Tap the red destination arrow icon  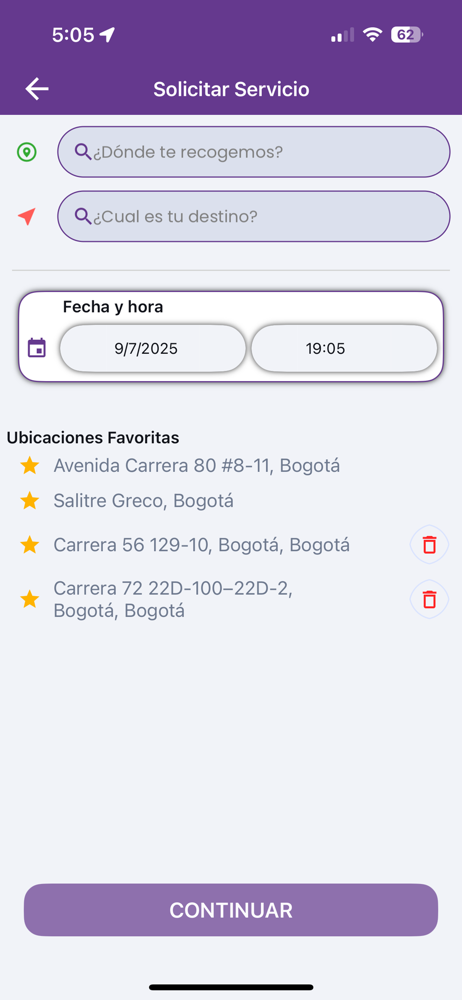click(x=26, y=217)
